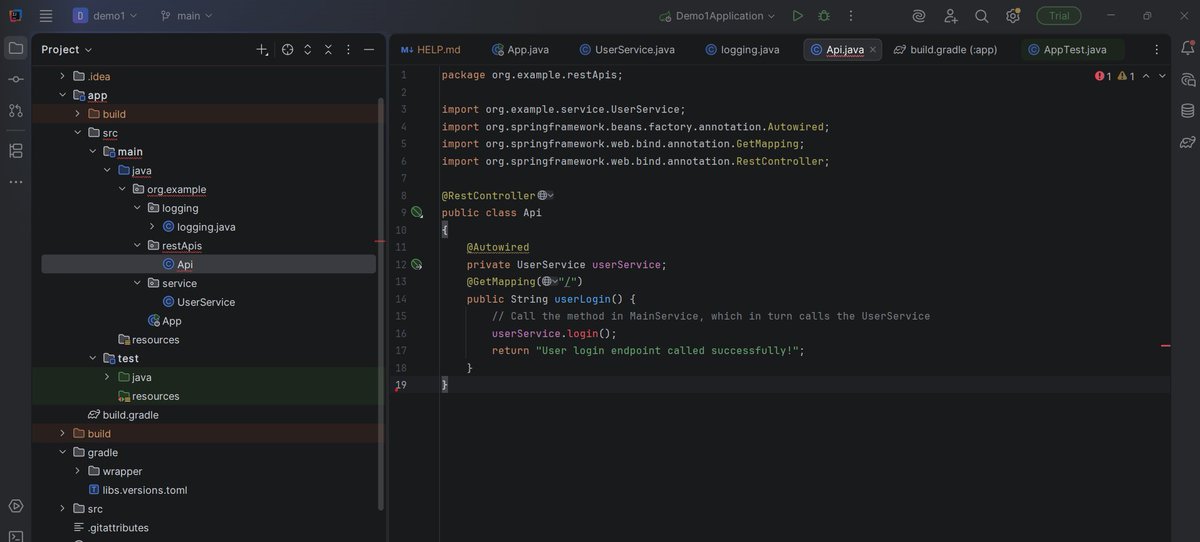Open the Commit tool window icon

[x=16, y=79]
